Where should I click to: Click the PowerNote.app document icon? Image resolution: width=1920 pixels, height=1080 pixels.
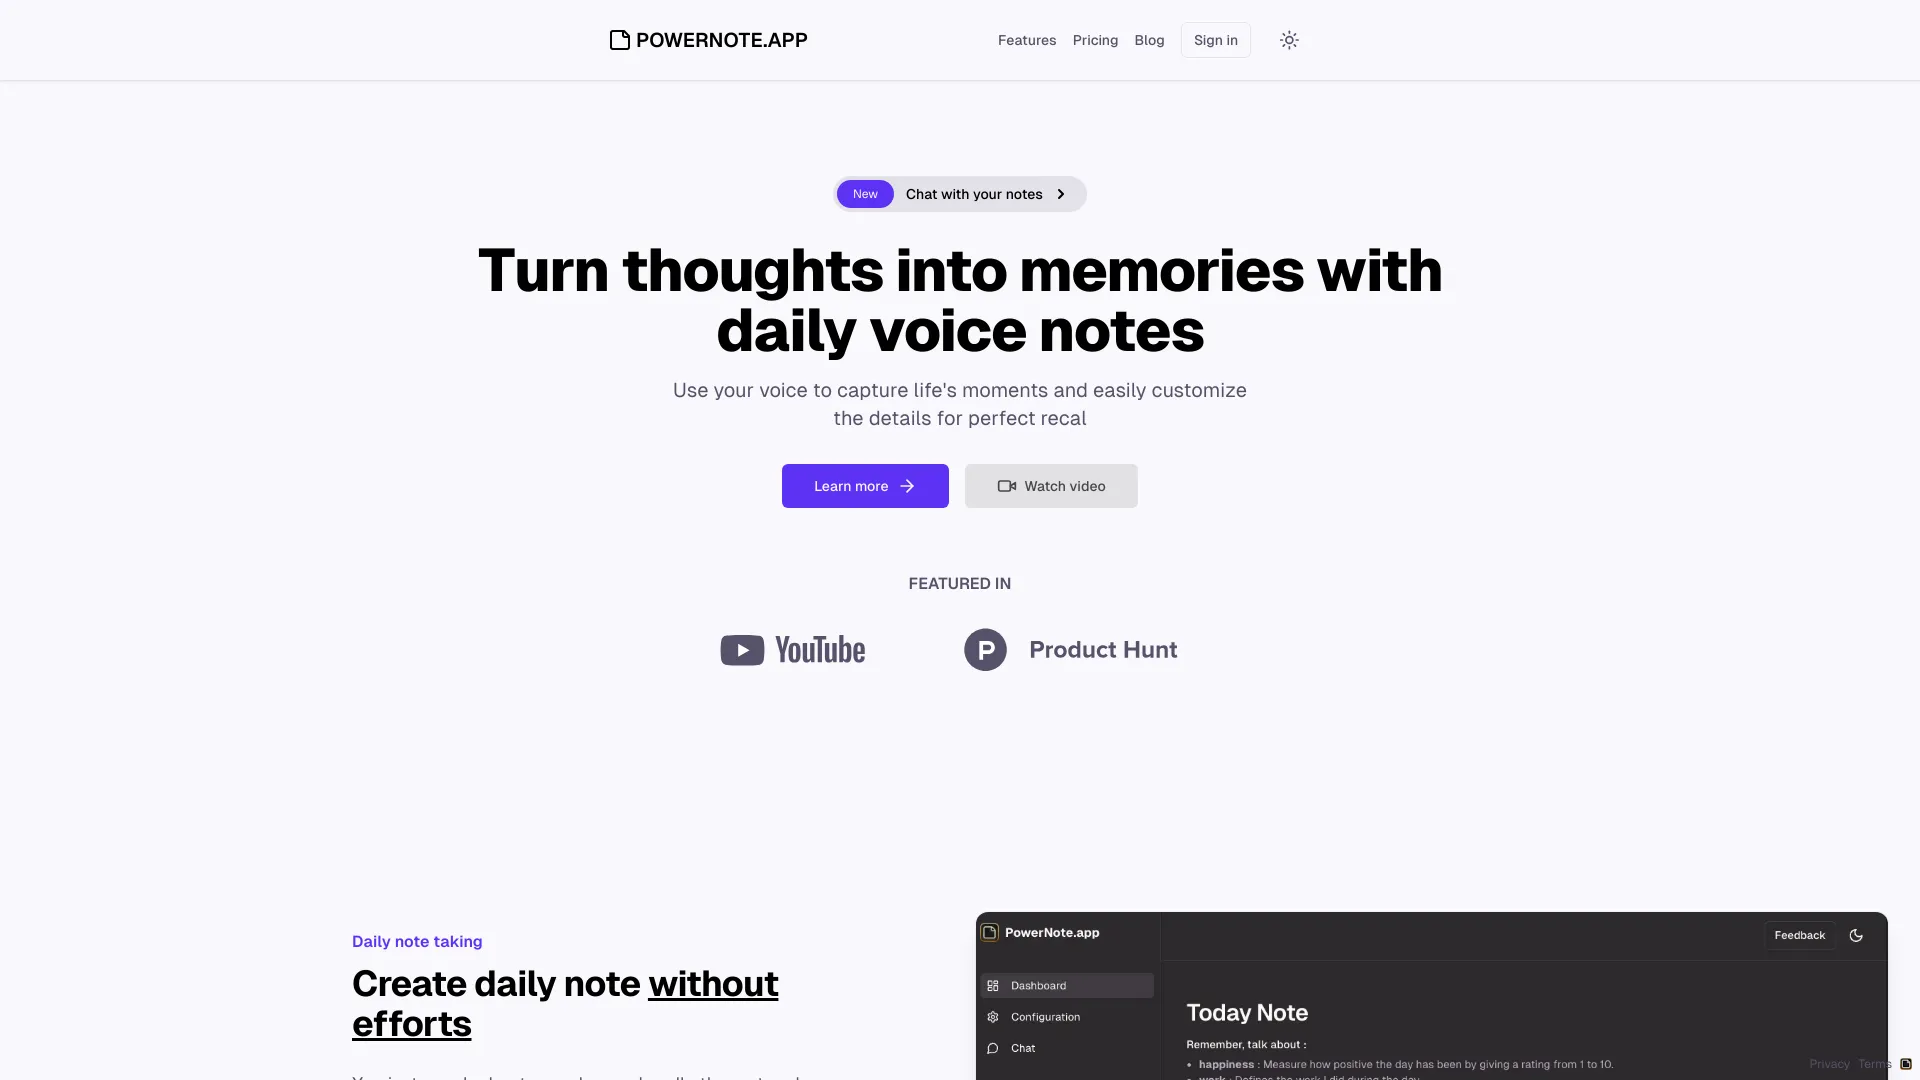click(618, 38)
